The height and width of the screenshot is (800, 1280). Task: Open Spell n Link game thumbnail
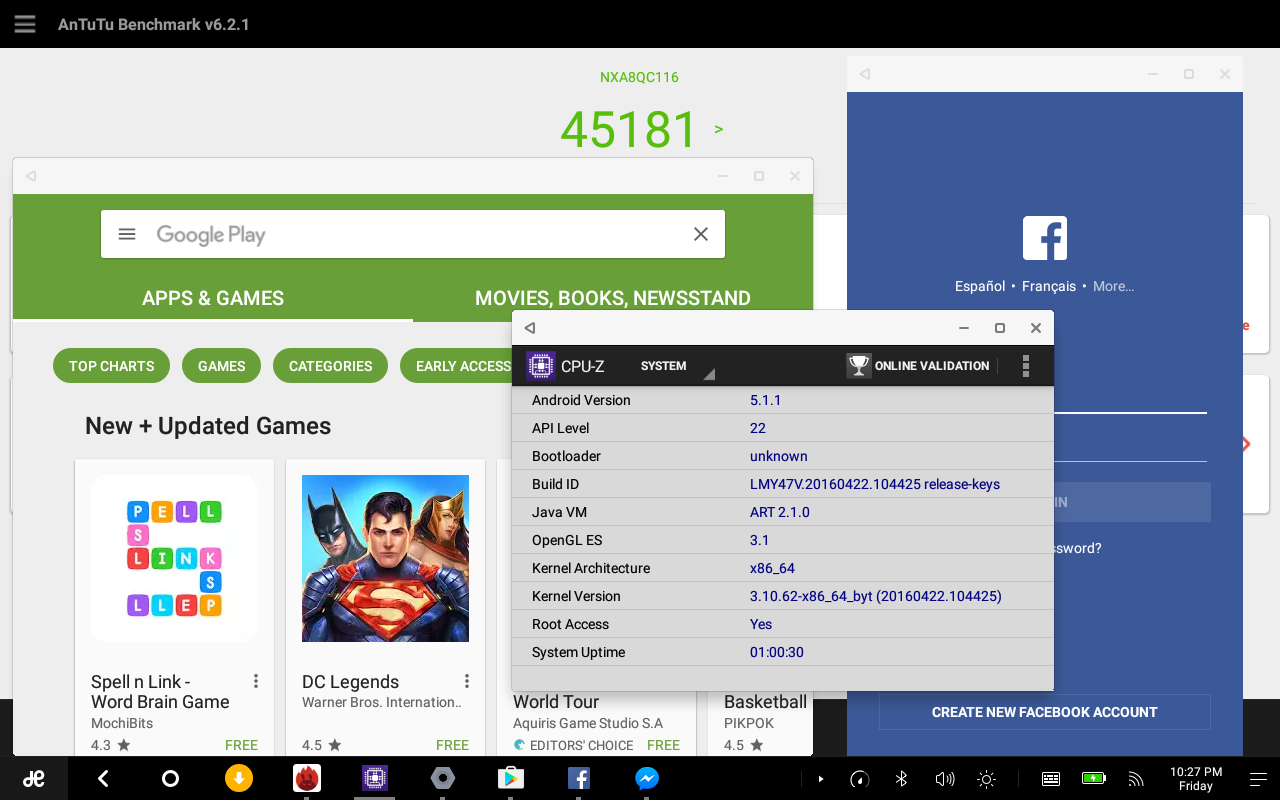(x=175, y=558)
